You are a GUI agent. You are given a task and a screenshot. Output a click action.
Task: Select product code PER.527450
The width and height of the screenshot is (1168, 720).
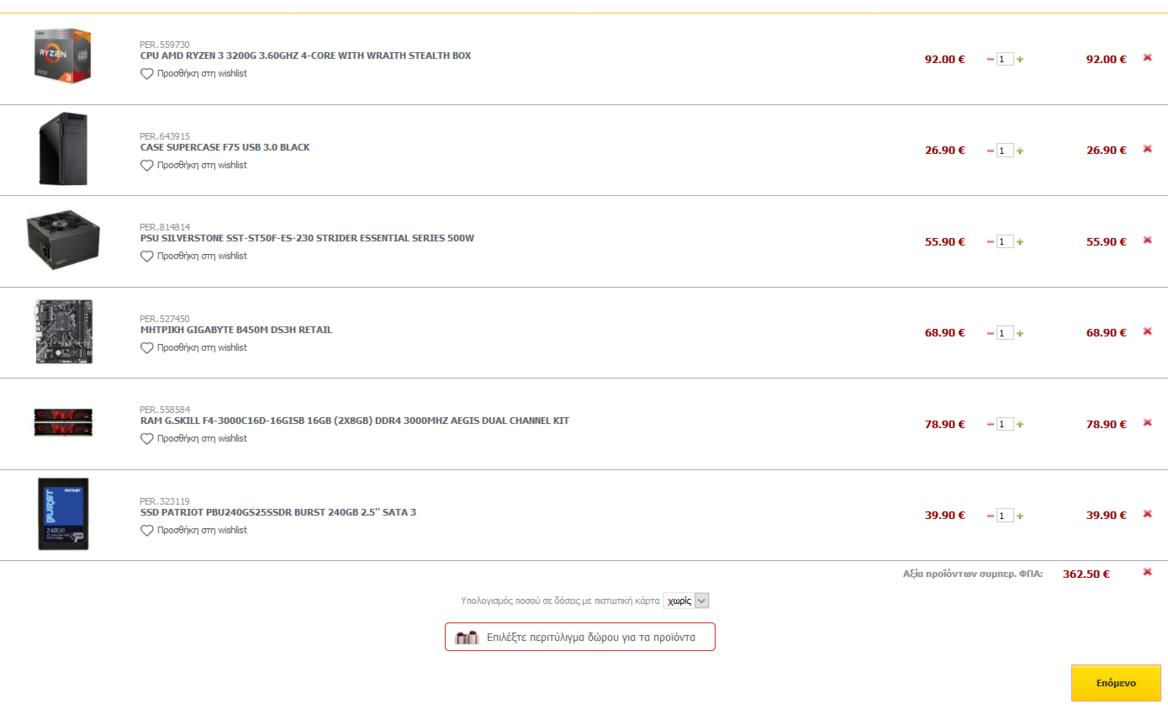click(x=165, y=319)
